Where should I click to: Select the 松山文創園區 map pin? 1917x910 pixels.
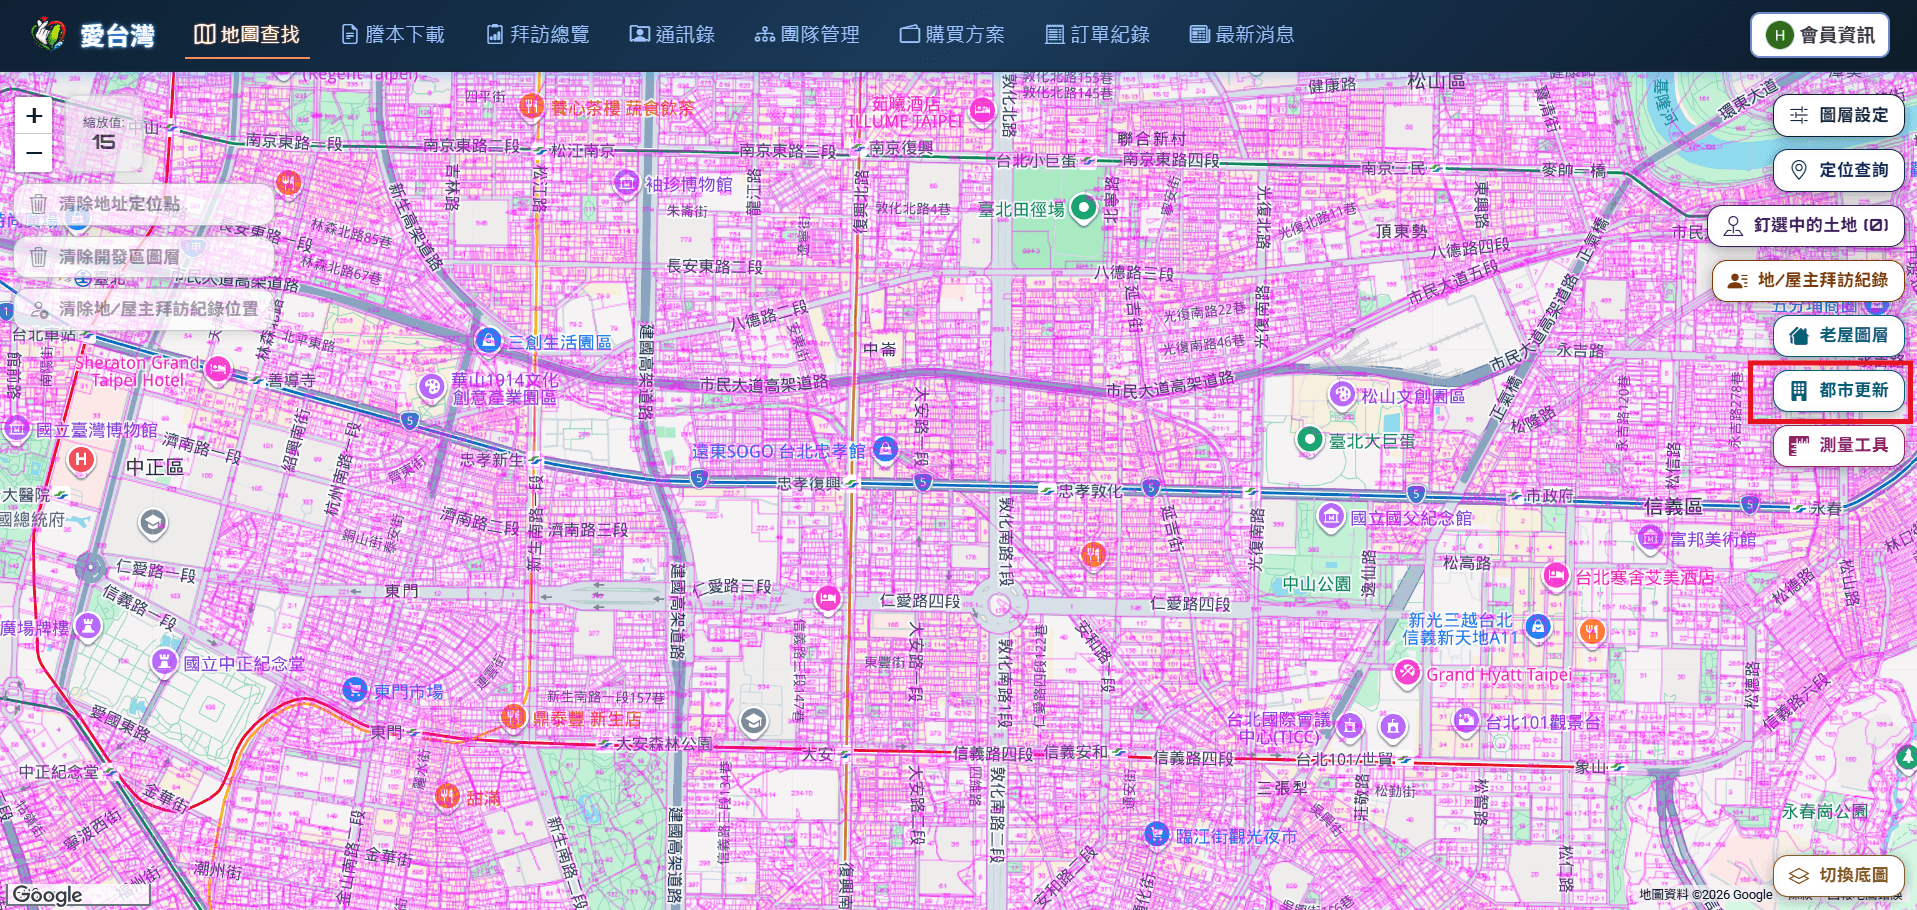coord(1343,394)
